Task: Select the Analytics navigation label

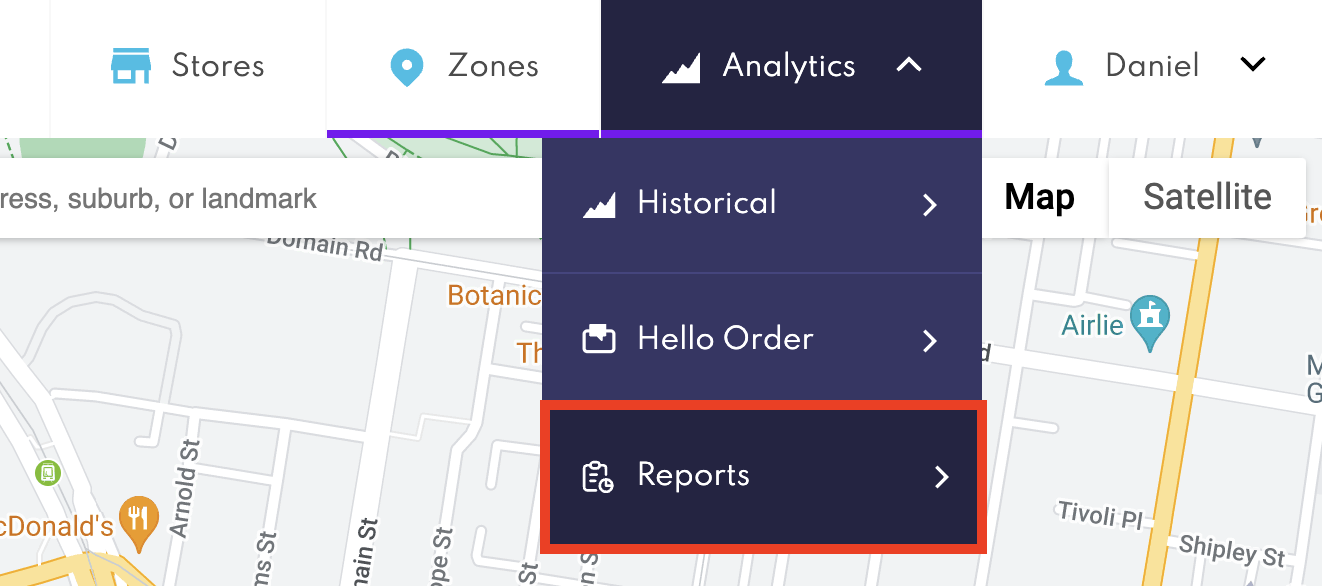Action: click(x=789, y=66)
